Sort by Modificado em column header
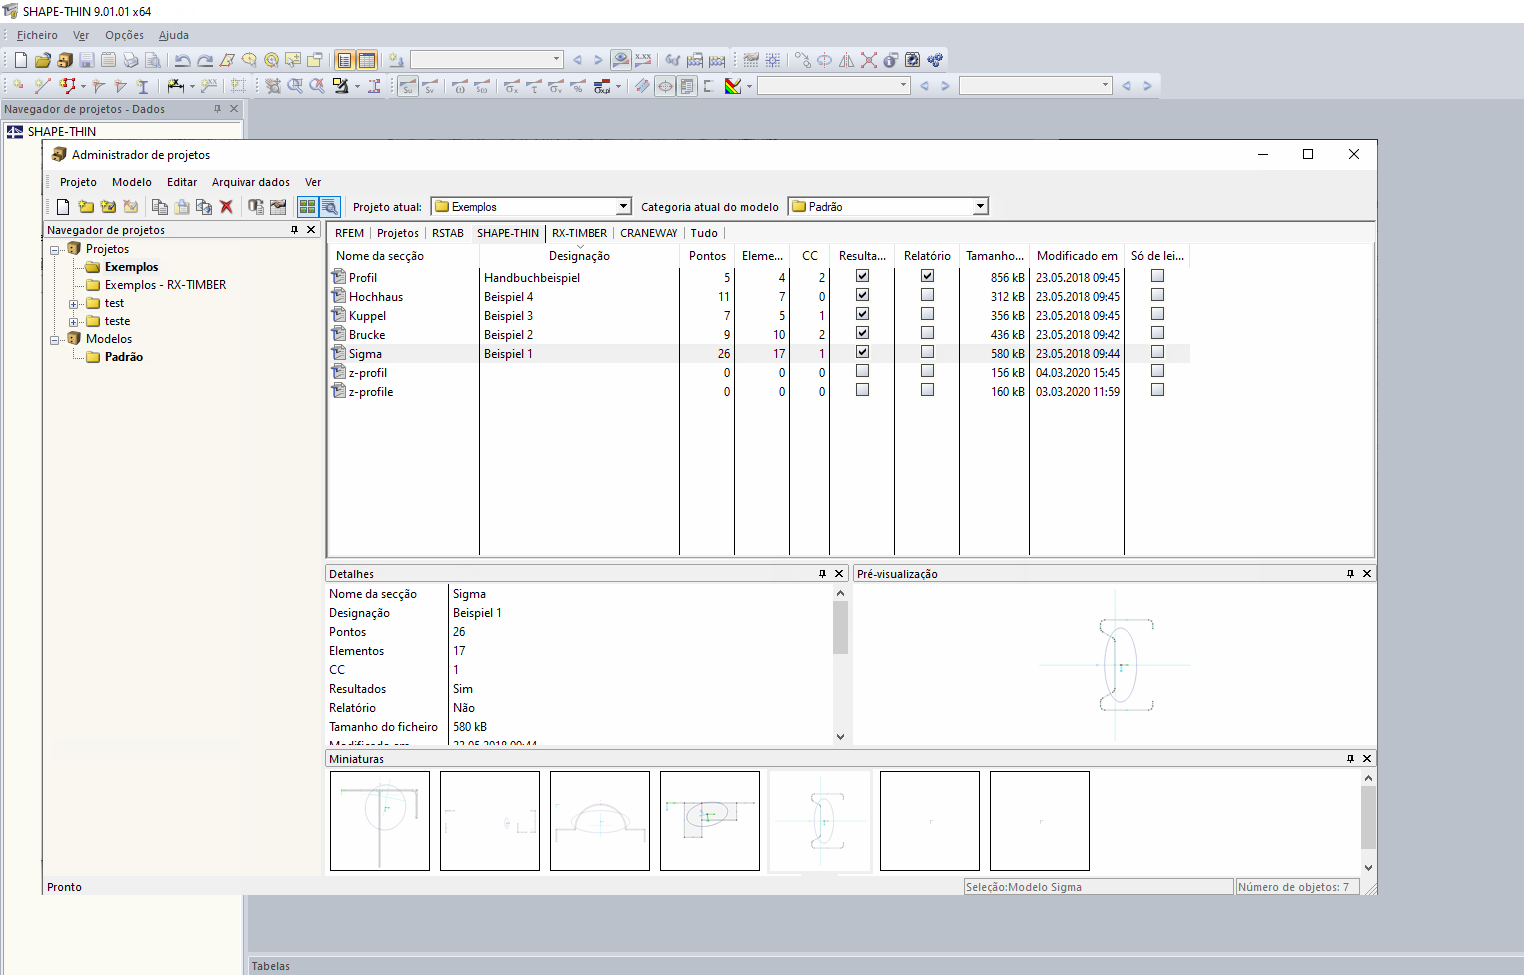Viewport: 1524px width, 975px height. point(1077,256)
